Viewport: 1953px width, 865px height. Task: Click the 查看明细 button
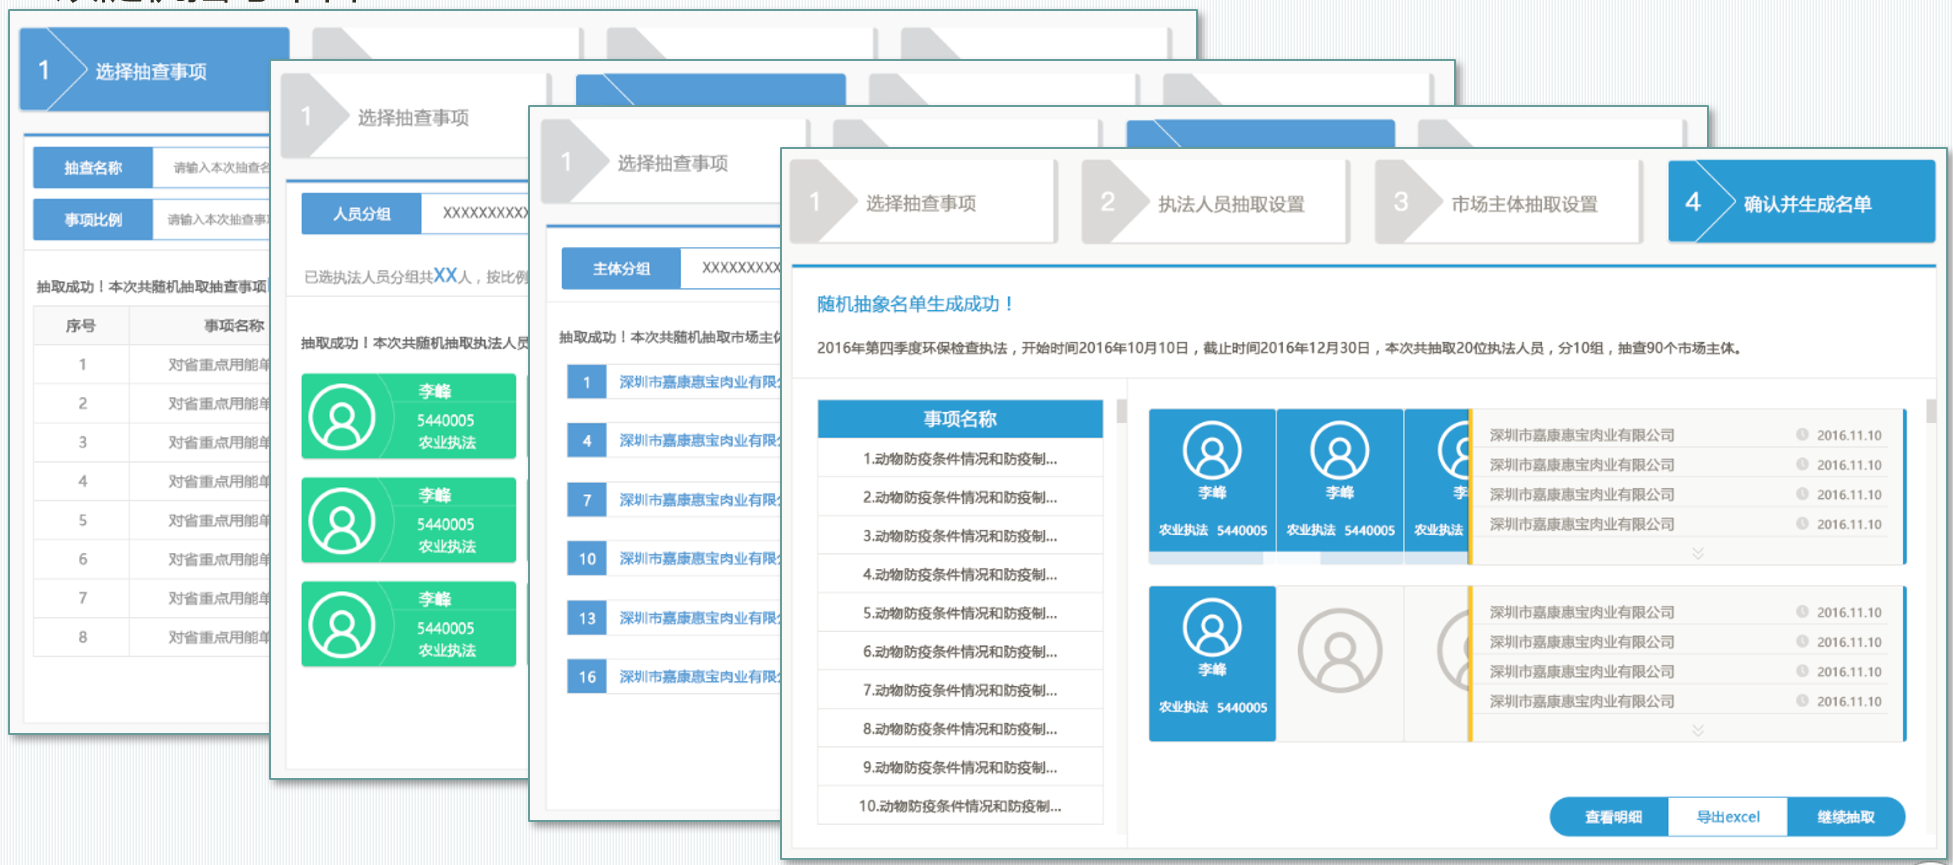tap(1612, 817)
